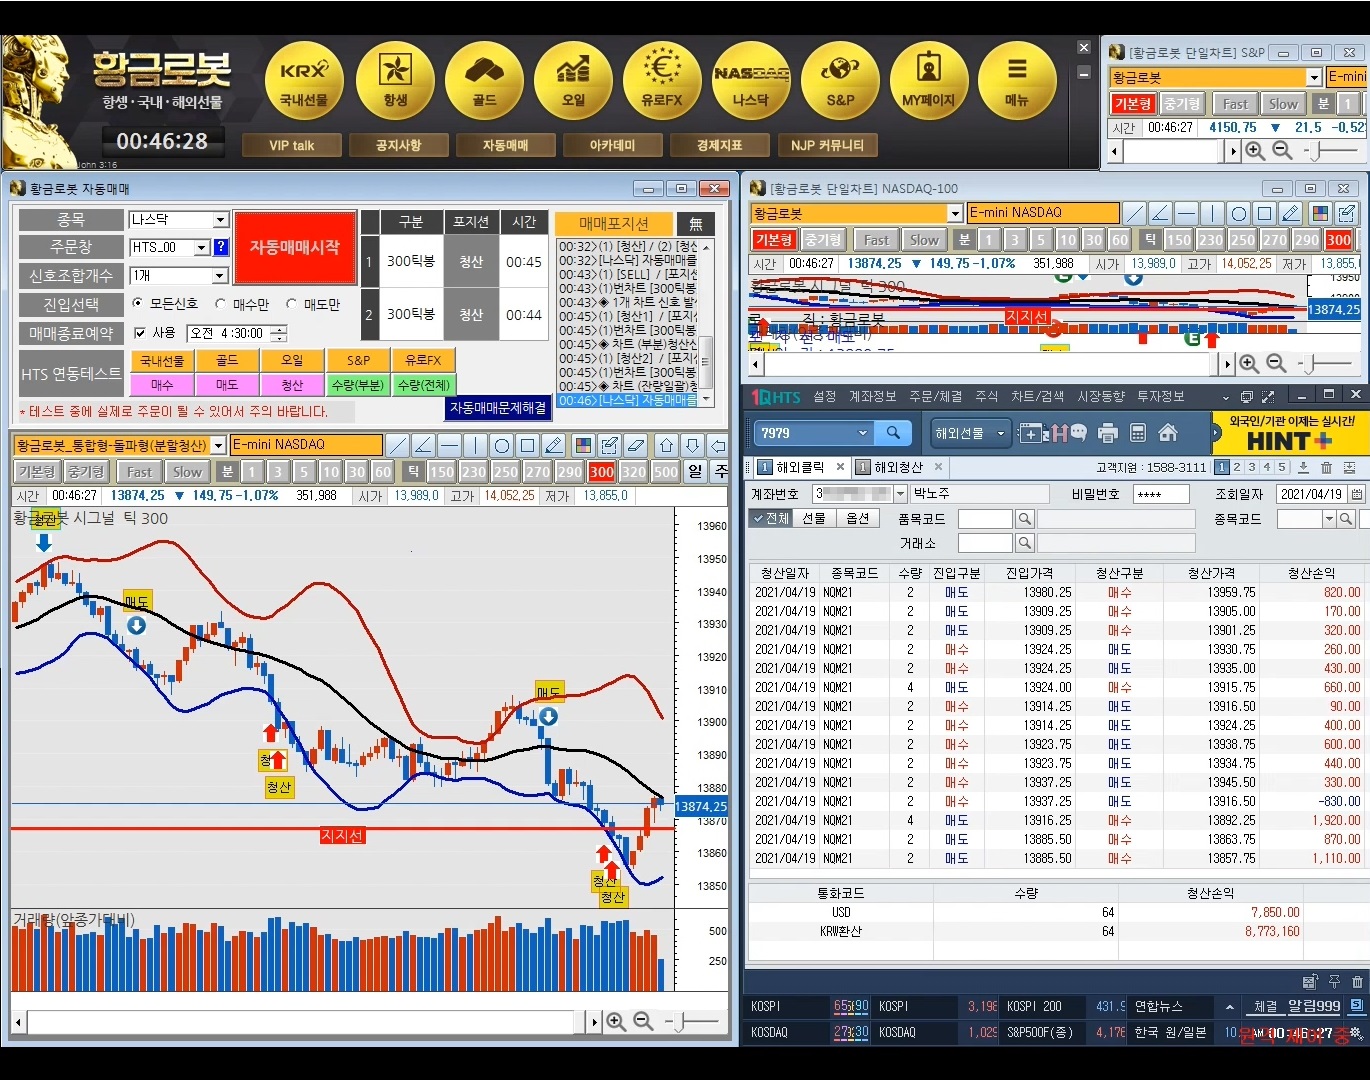The height and width of the screenshot is (1080, 1370).
Task: Click eraser tool in main chart toolbar
Action: pyautogui.click(x=635, y=445)
